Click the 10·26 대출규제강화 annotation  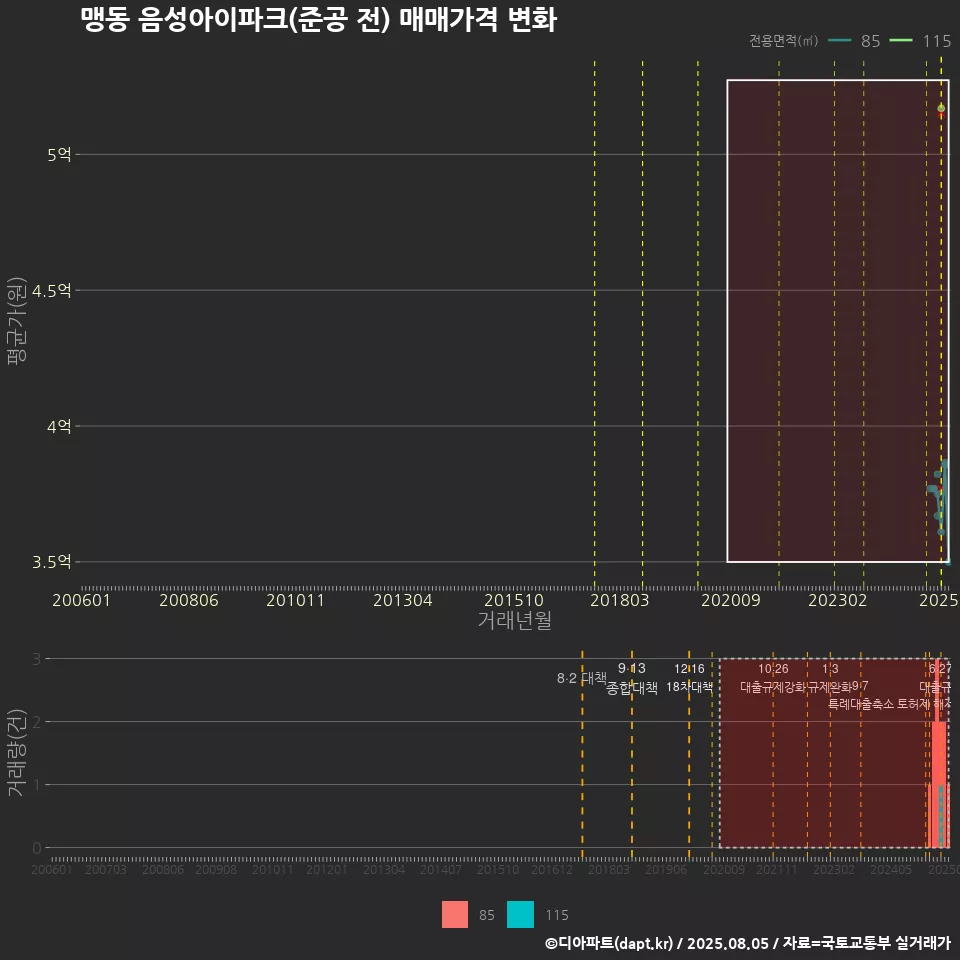pos(773,678)
